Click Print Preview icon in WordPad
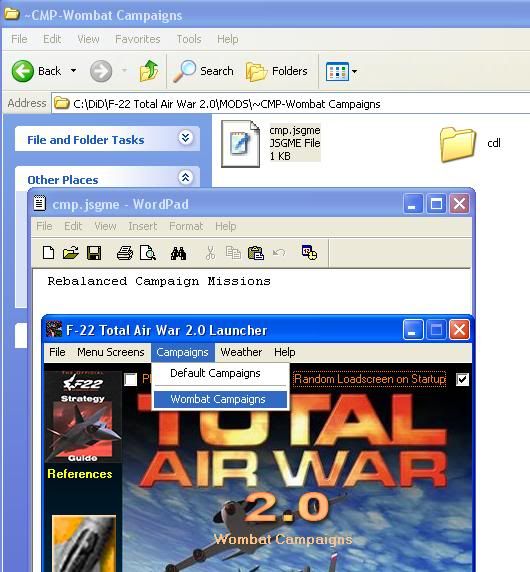This screenshot has width=530, height=572. pos(148,253)
